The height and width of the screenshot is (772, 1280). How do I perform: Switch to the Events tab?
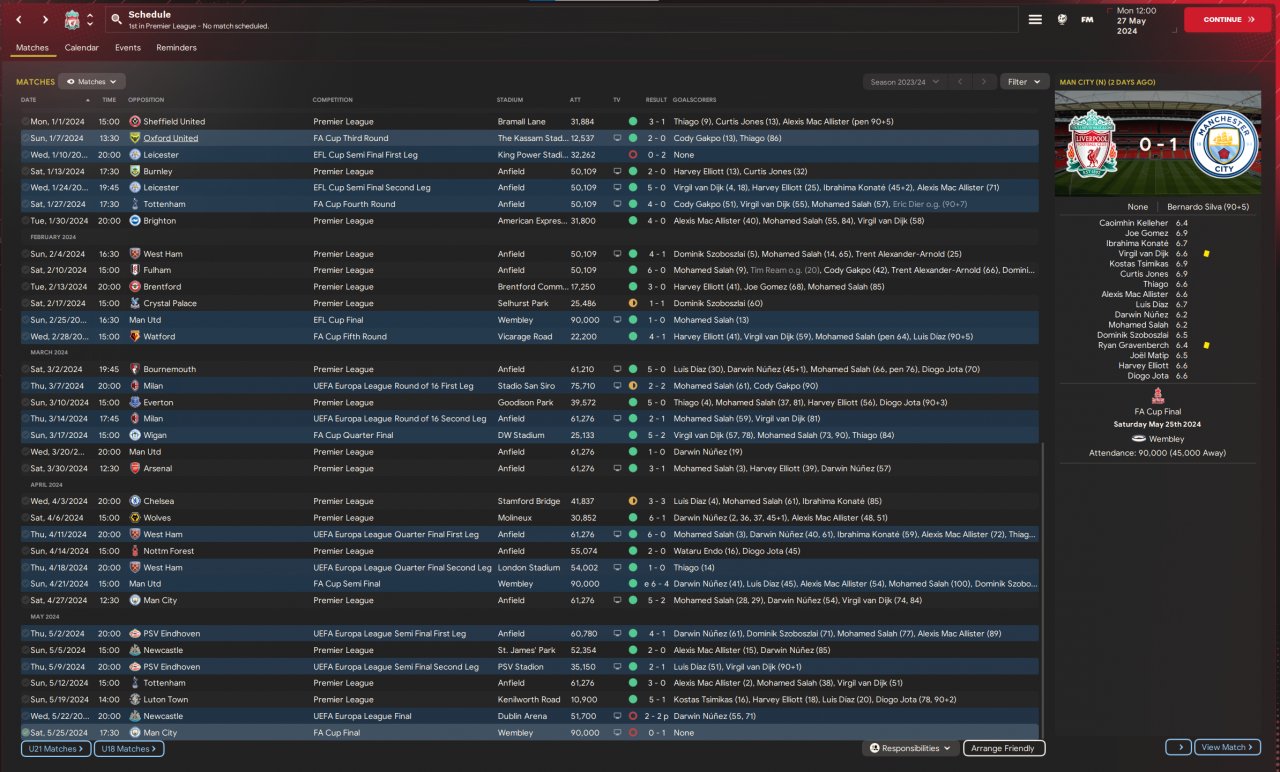[x=128, y=47]
